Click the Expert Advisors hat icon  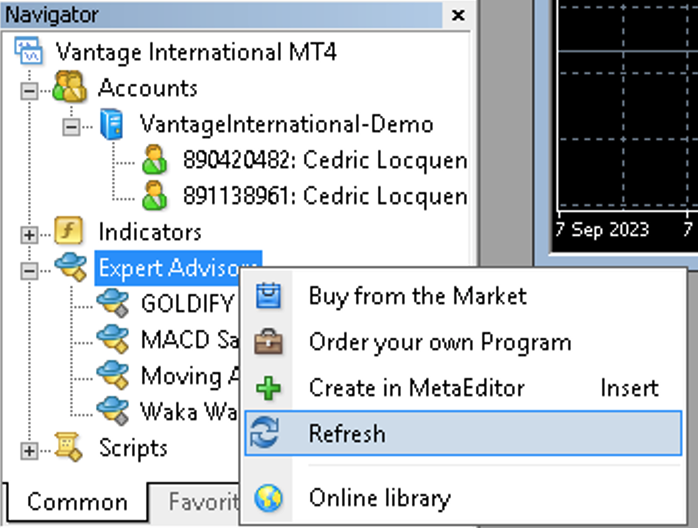[71, 267]
